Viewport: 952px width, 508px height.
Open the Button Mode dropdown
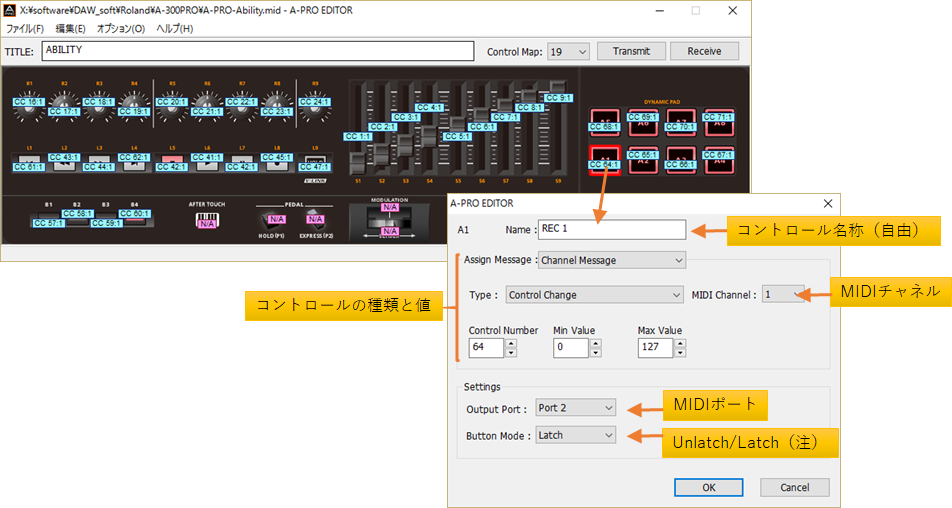[x=576, y=435]
